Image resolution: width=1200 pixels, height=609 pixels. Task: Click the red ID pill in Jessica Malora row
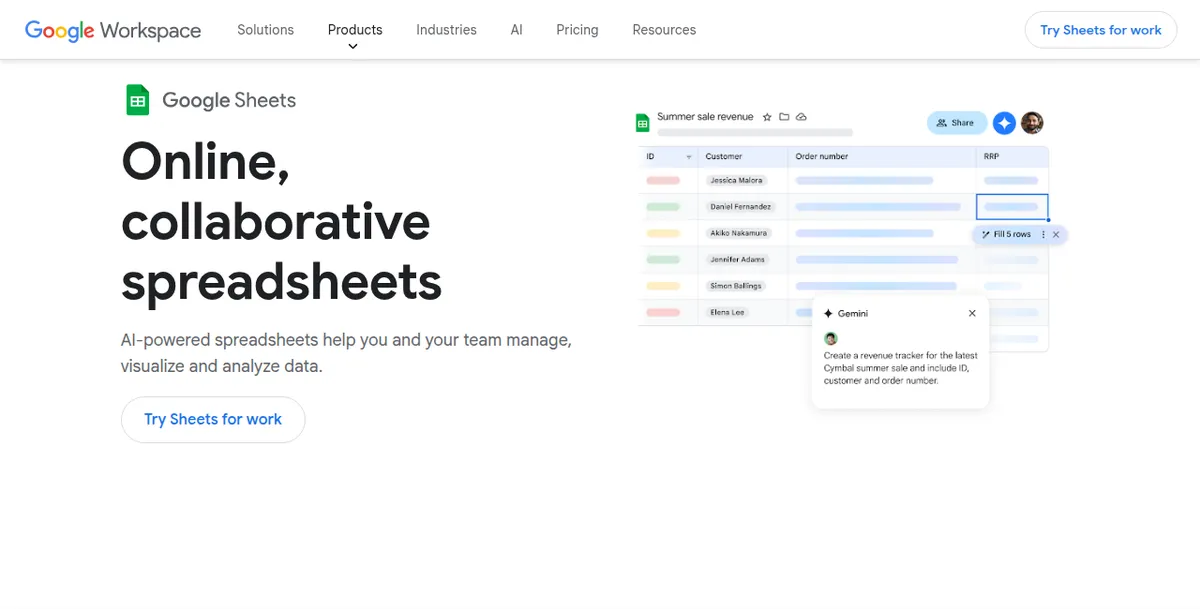663,181
